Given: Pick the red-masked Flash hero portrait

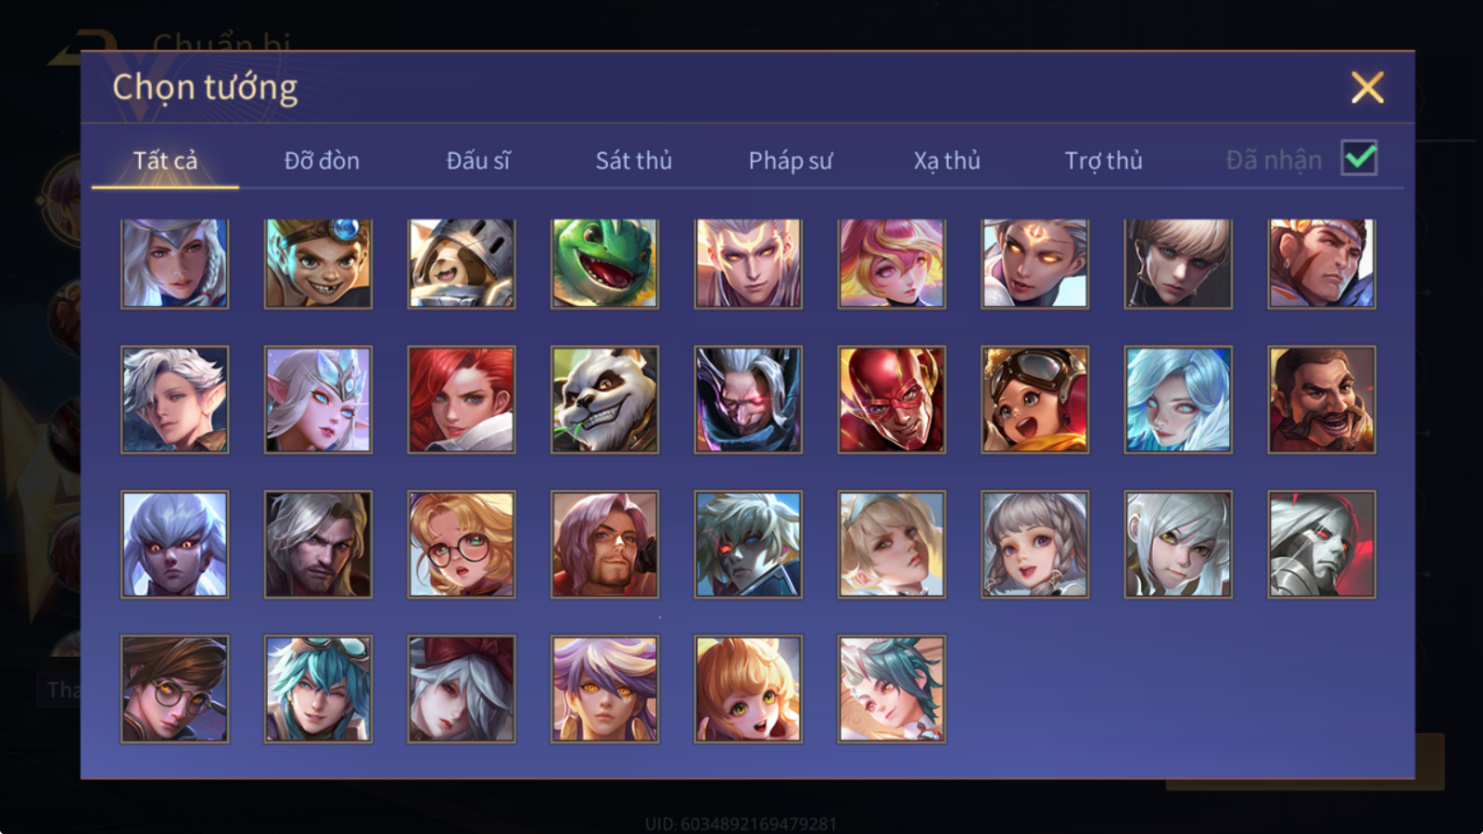Looking at the screenshot, I should pyautogui.click(x=891, y=400).
